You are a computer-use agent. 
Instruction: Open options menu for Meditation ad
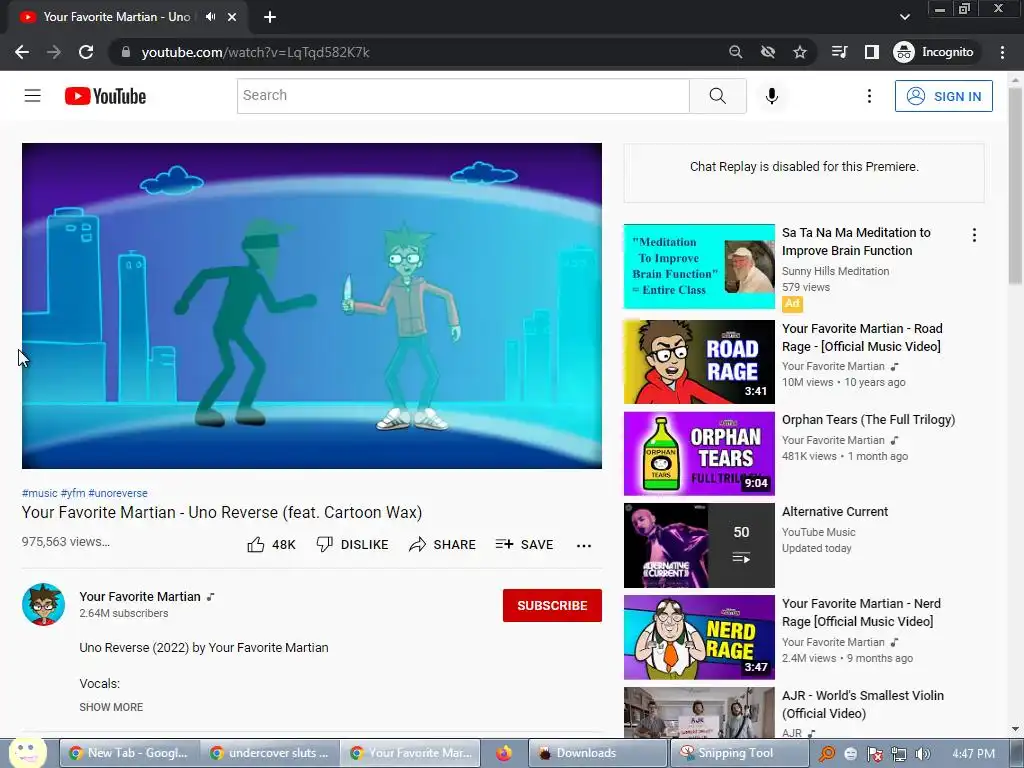[x=974, y=235]
